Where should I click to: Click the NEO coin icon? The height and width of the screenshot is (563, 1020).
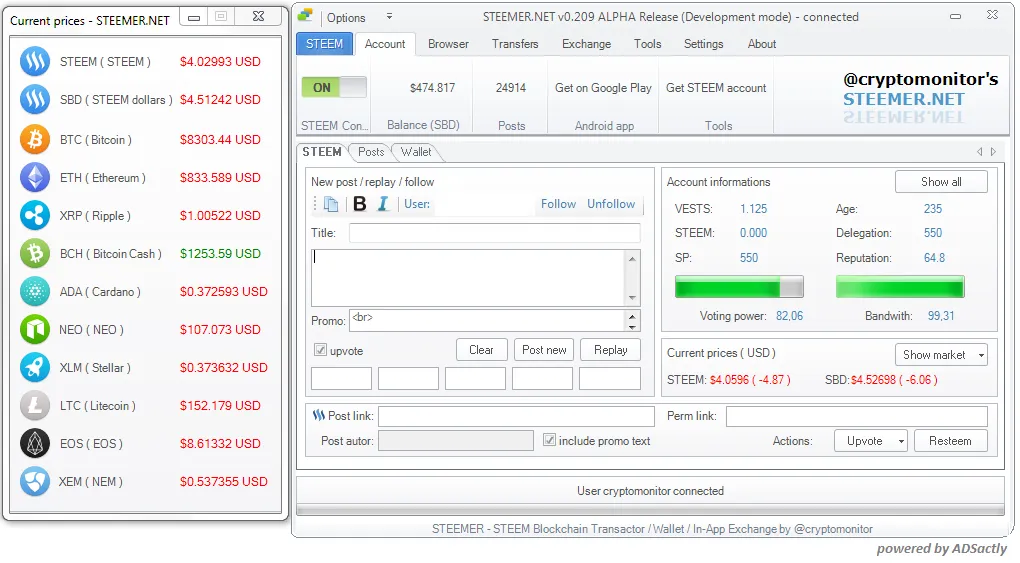pos(35,329)
